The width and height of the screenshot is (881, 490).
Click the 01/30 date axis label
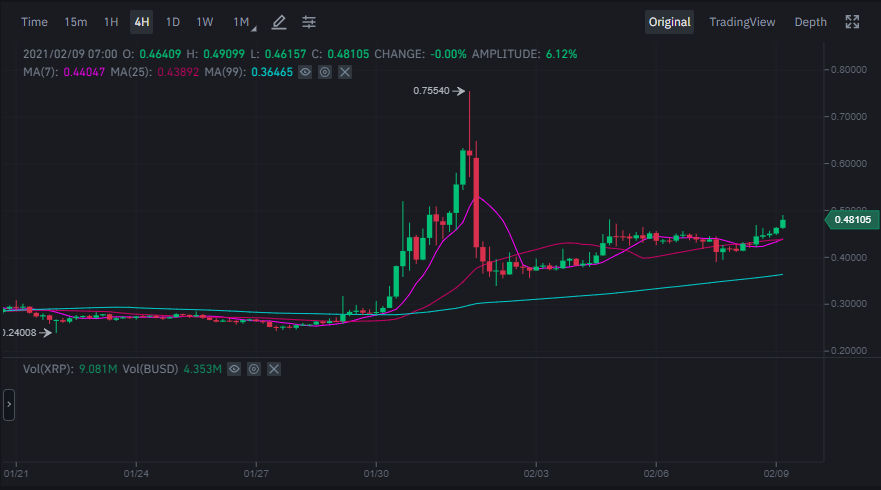[376, 474]
